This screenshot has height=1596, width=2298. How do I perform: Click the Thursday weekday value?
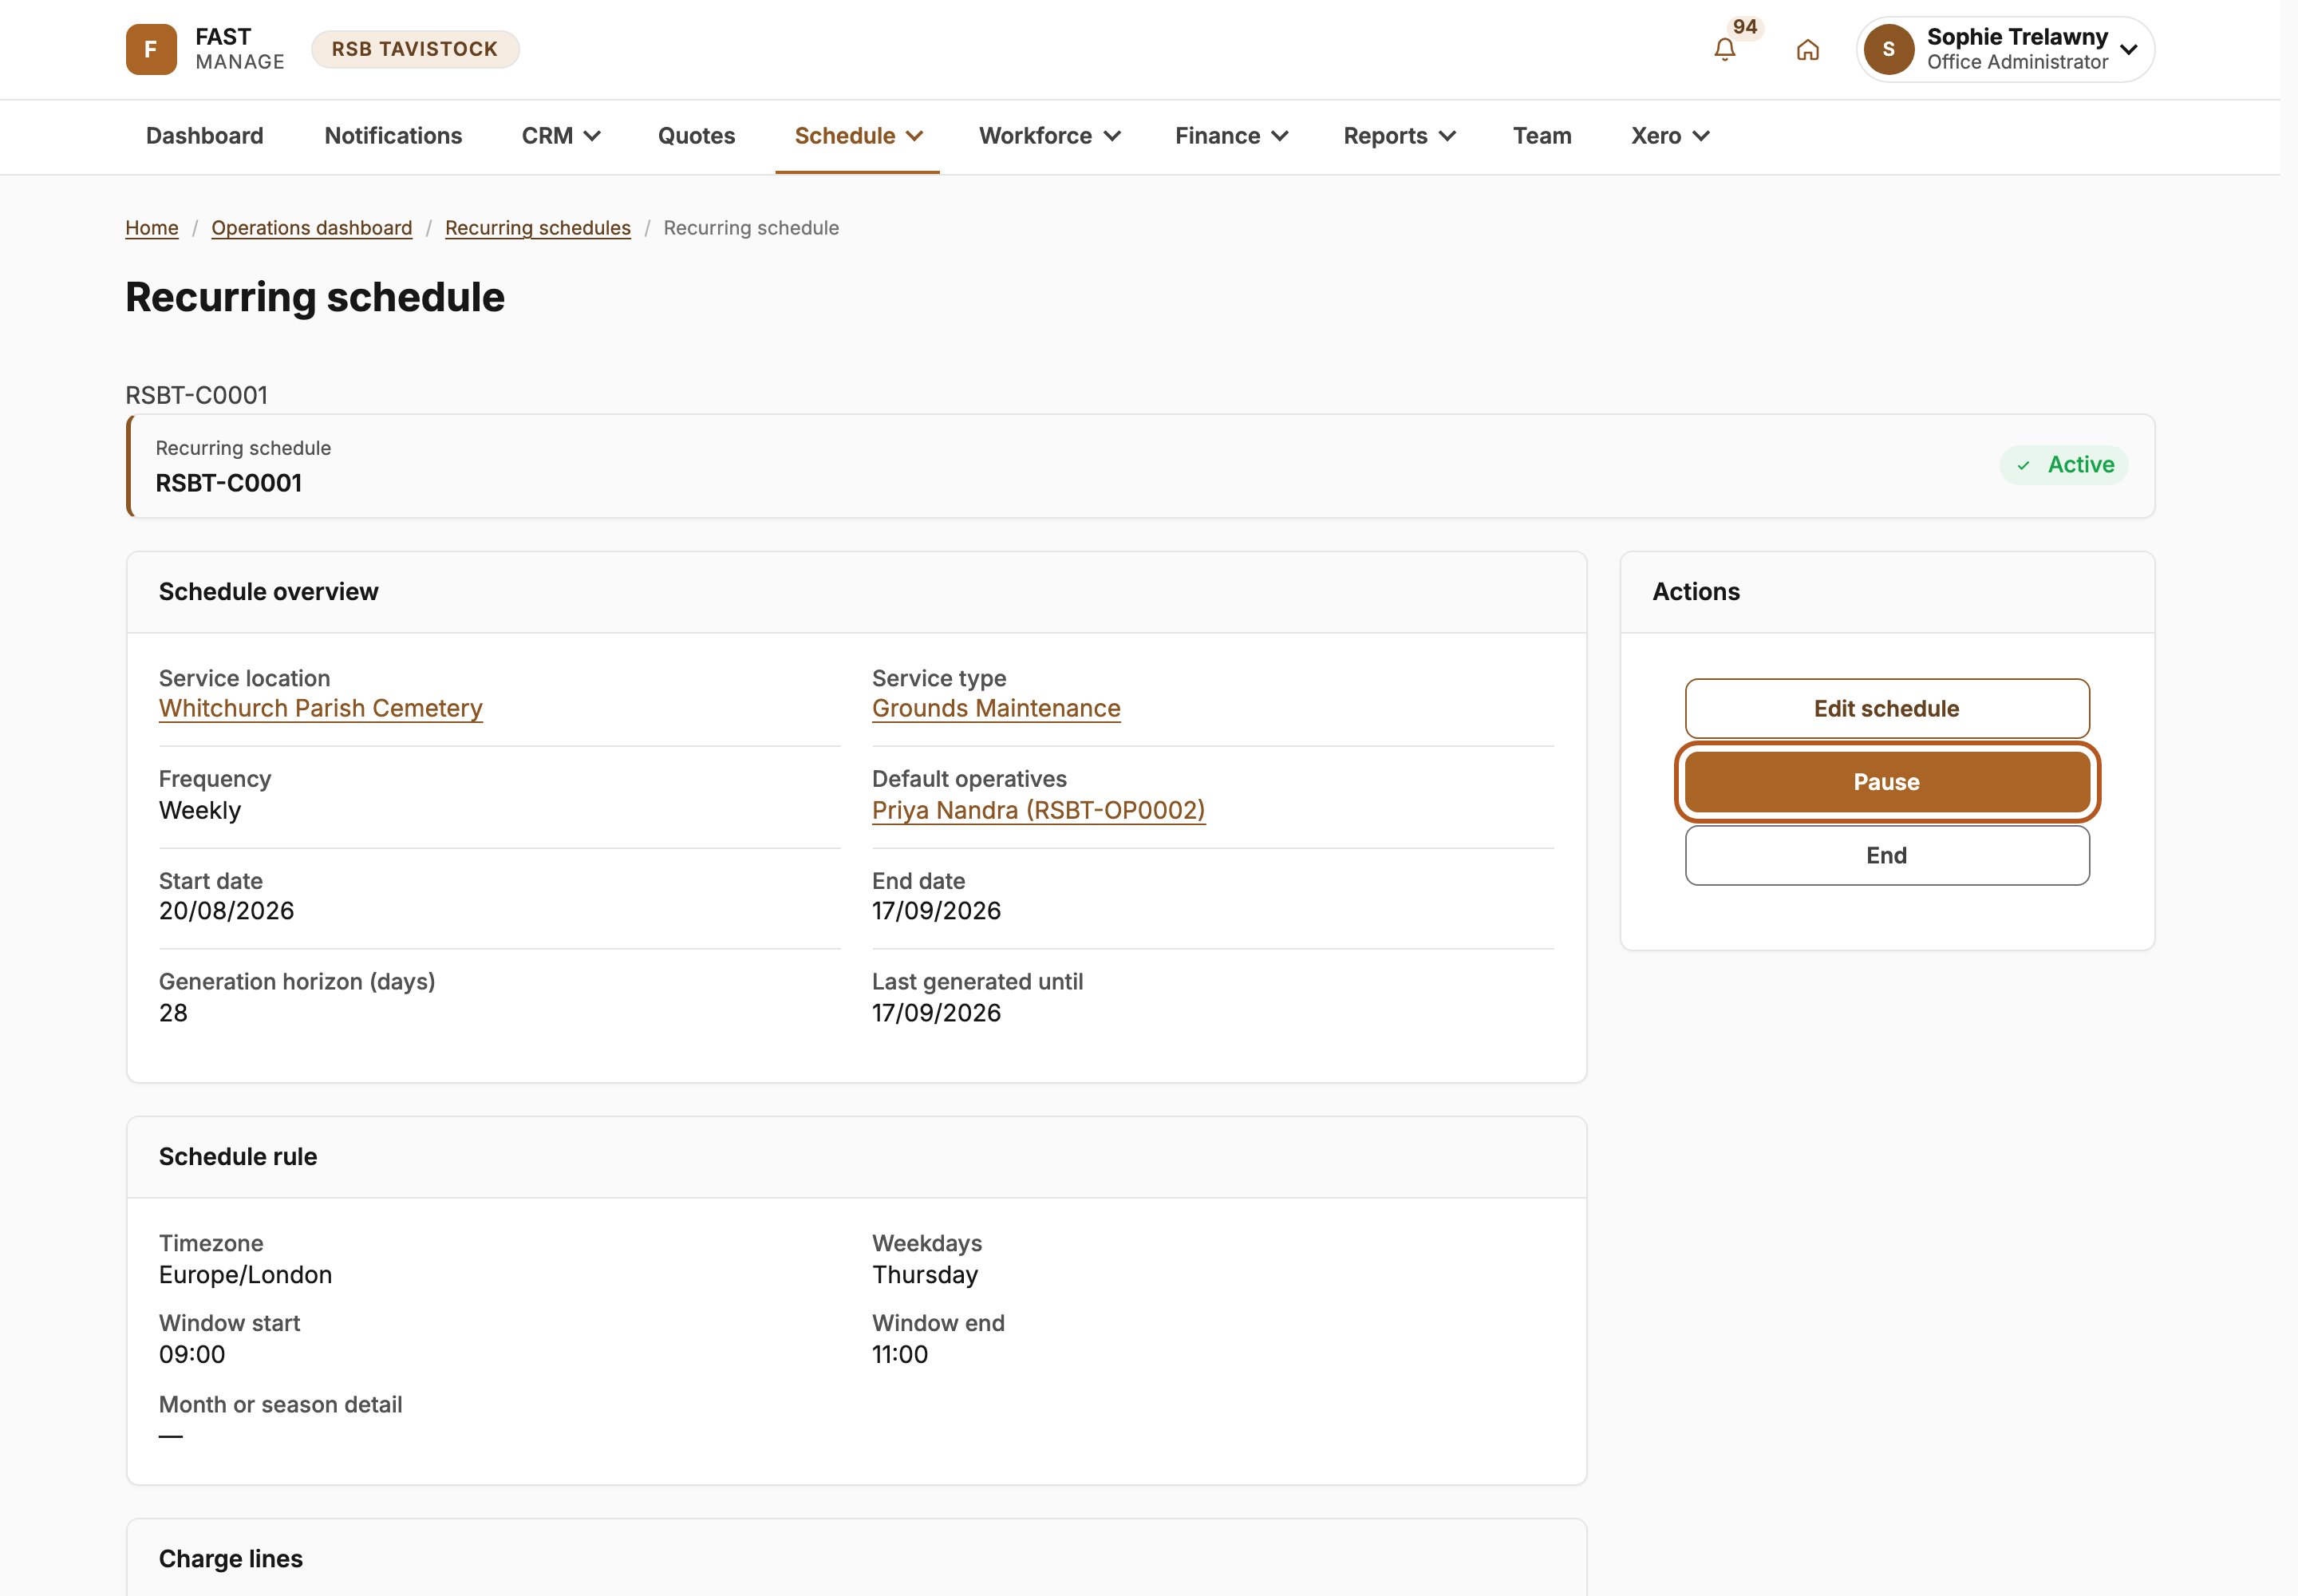(925, 1275)
